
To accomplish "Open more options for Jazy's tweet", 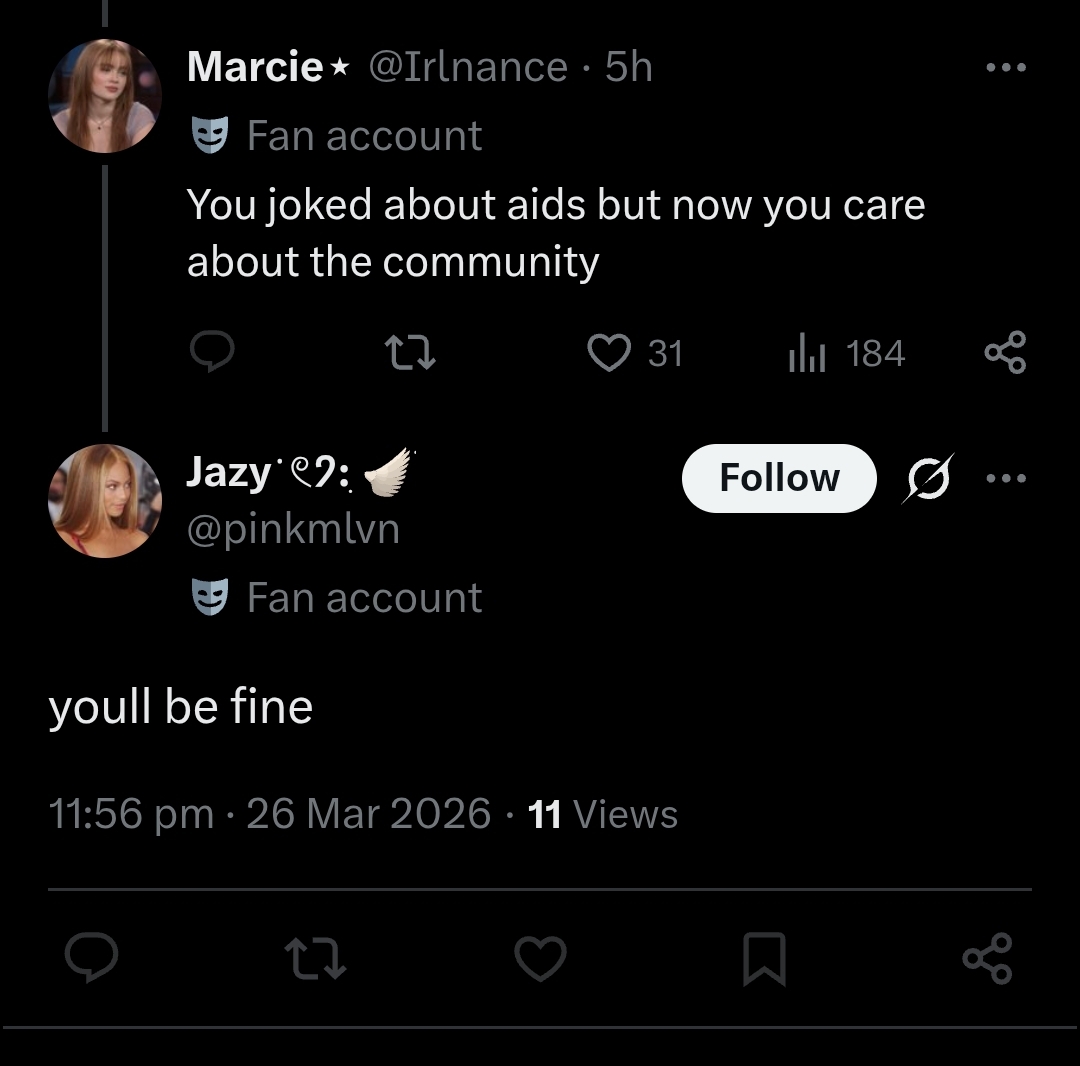I will pyautogui.click(x=1005, y=478).
